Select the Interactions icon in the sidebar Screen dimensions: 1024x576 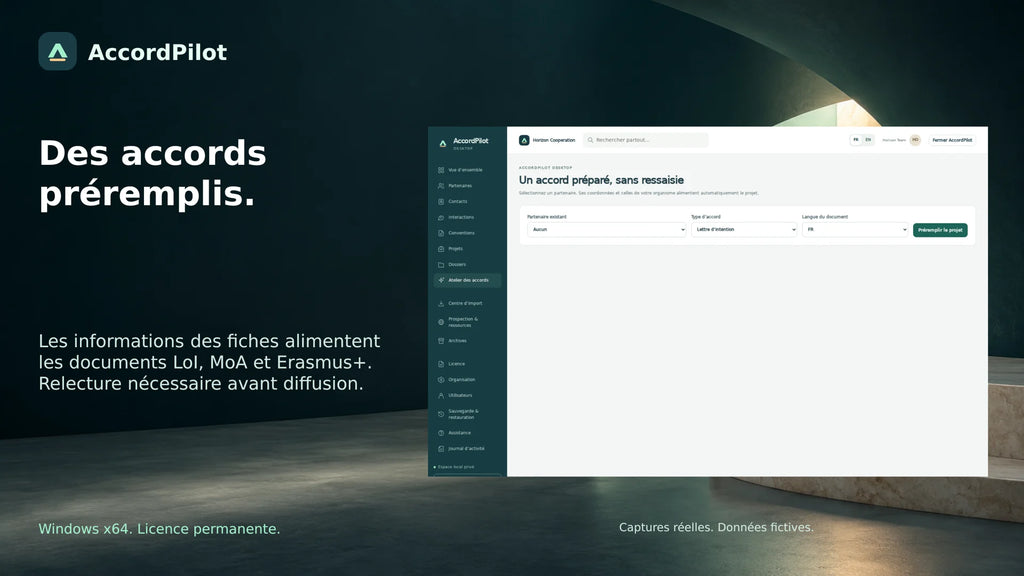(x=441, y=217)
